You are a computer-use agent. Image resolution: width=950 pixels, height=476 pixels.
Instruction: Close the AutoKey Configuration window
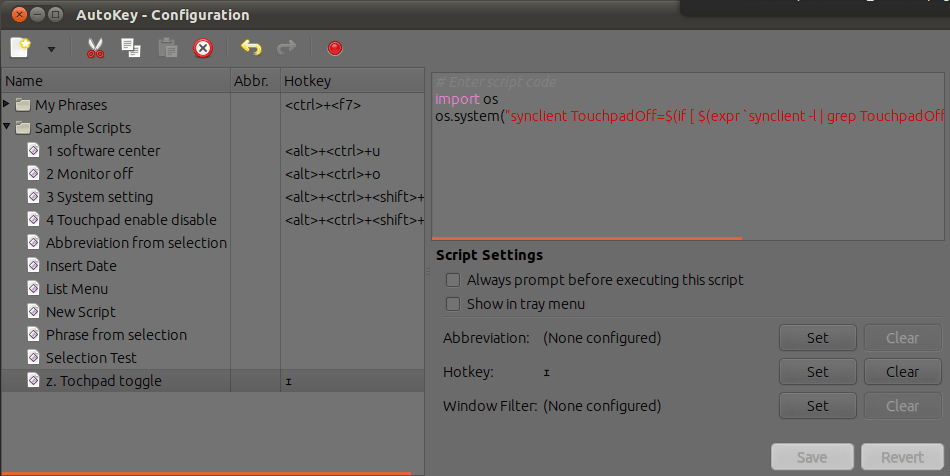point(19,14)
